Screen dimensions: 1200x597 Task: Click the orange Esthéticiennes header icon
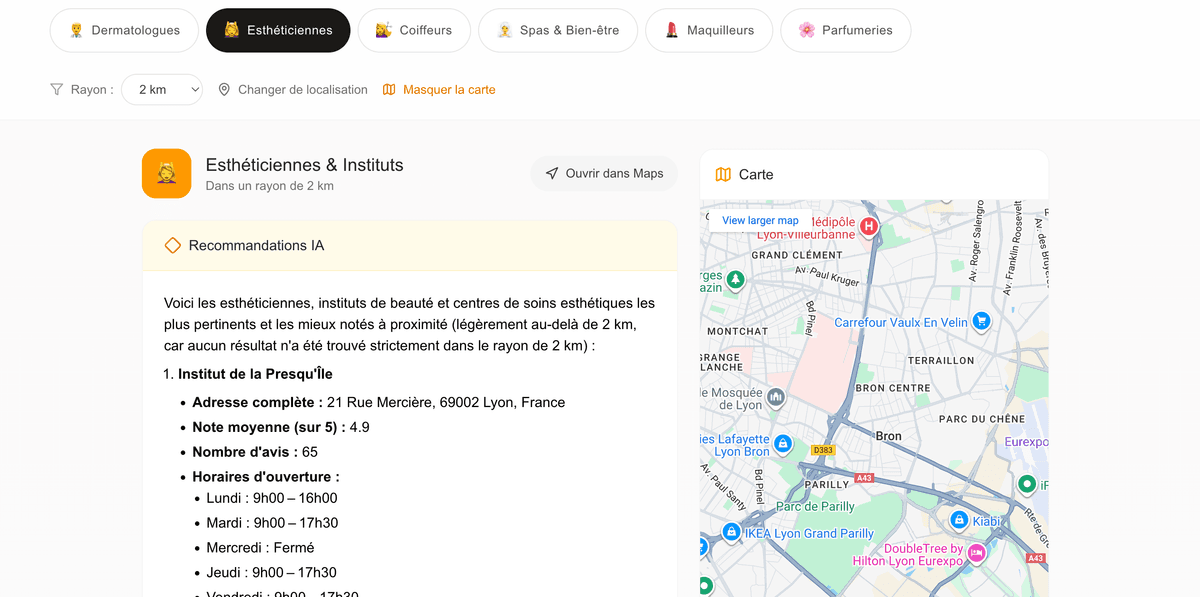[166, 173]
